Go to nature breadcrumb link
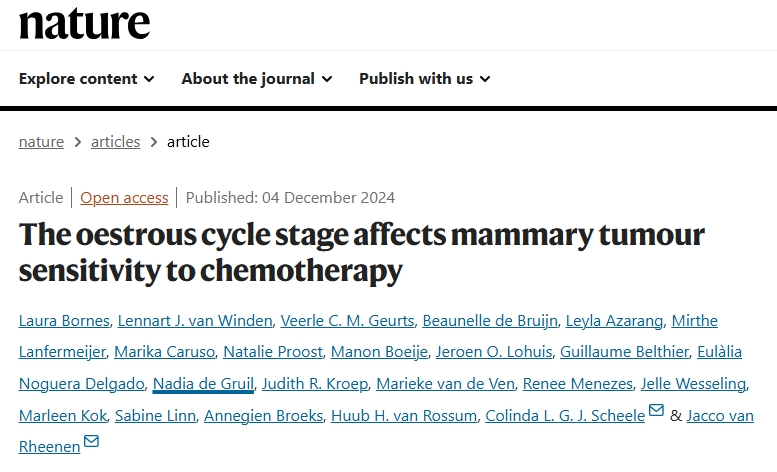The image size is (777, 472). (x=41, y=142)
